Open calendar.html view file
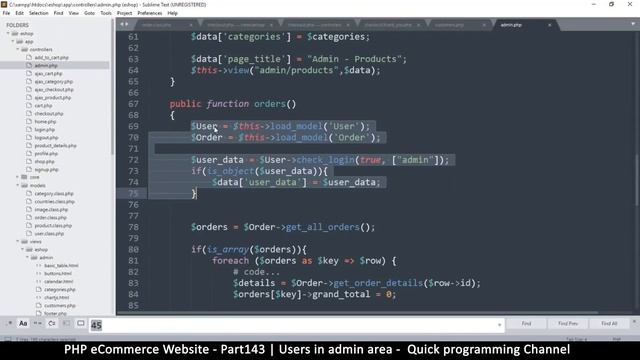 tap(58, 282)
